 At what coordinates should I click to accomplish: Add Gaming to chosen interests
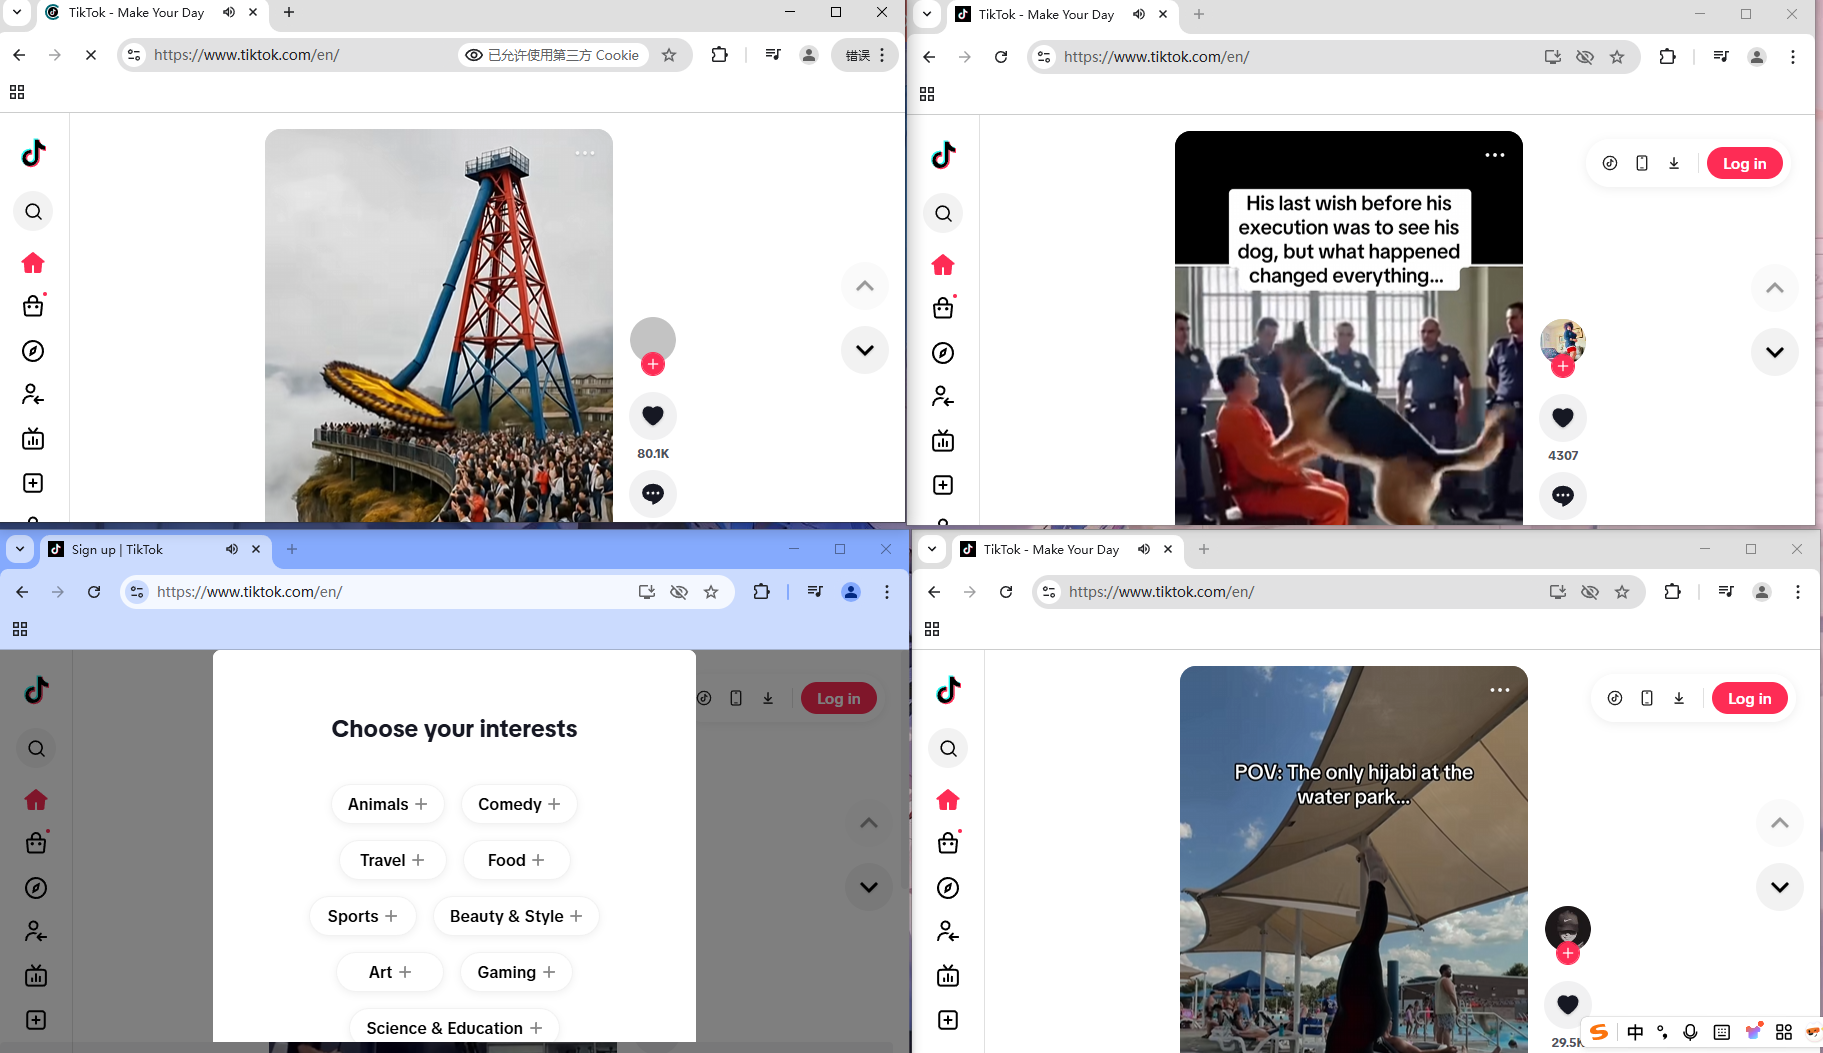pos(515,972)
